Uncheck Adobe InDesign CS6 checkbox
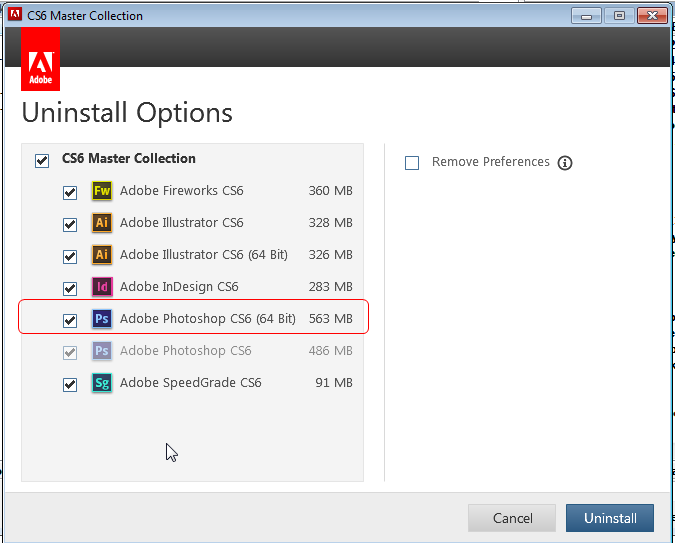This screenshot has height=543, width=675. (70, 289)
